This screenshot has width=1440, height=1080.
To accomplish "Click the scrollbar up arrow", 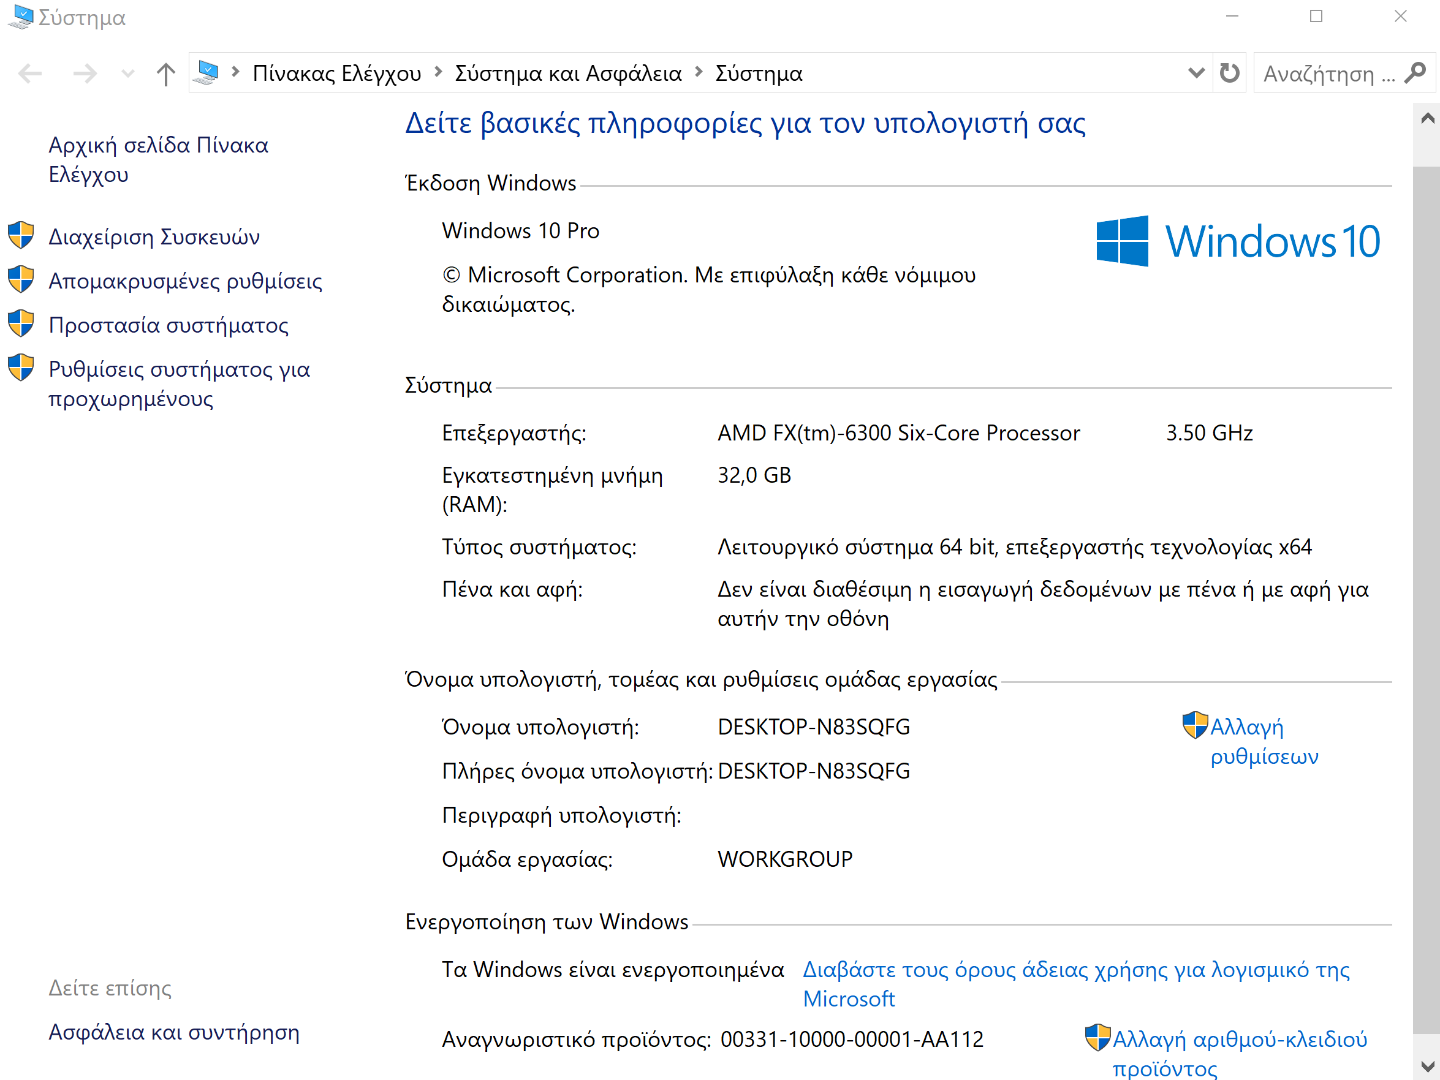I will tap(1427, 118).
